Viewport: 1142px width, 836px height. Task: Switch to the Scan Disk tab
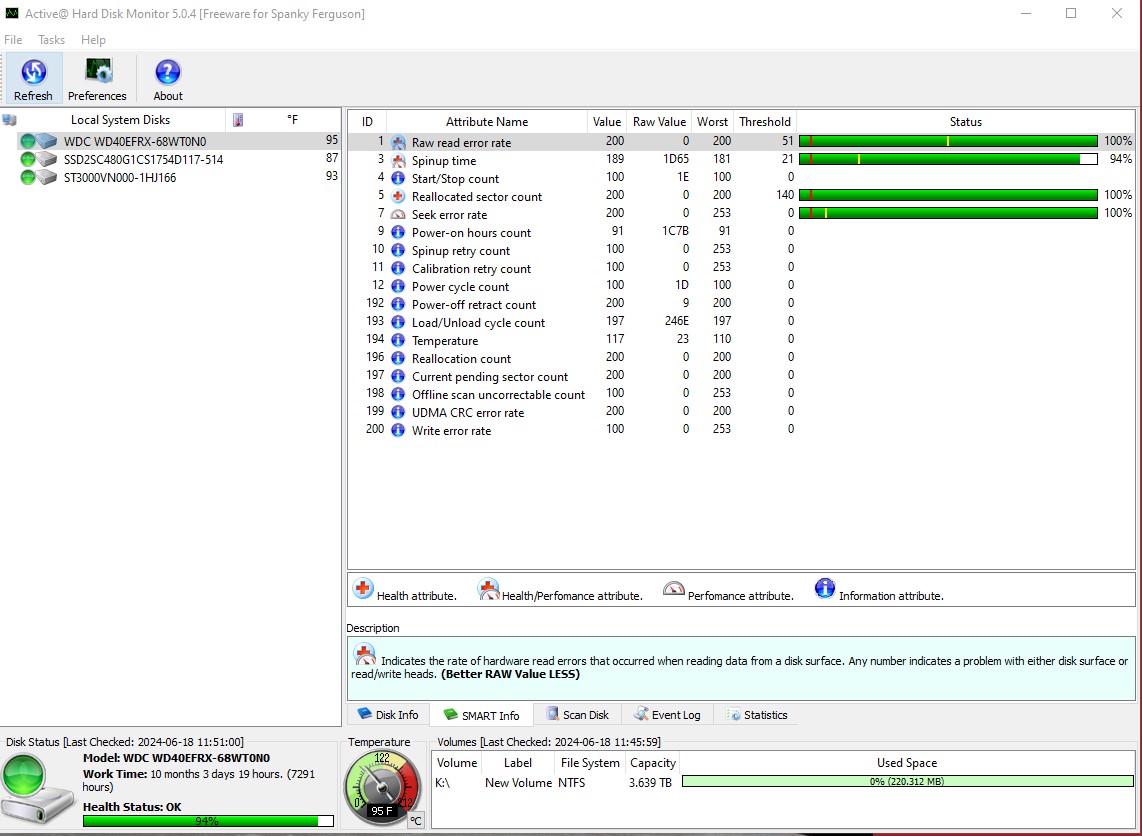577,715
